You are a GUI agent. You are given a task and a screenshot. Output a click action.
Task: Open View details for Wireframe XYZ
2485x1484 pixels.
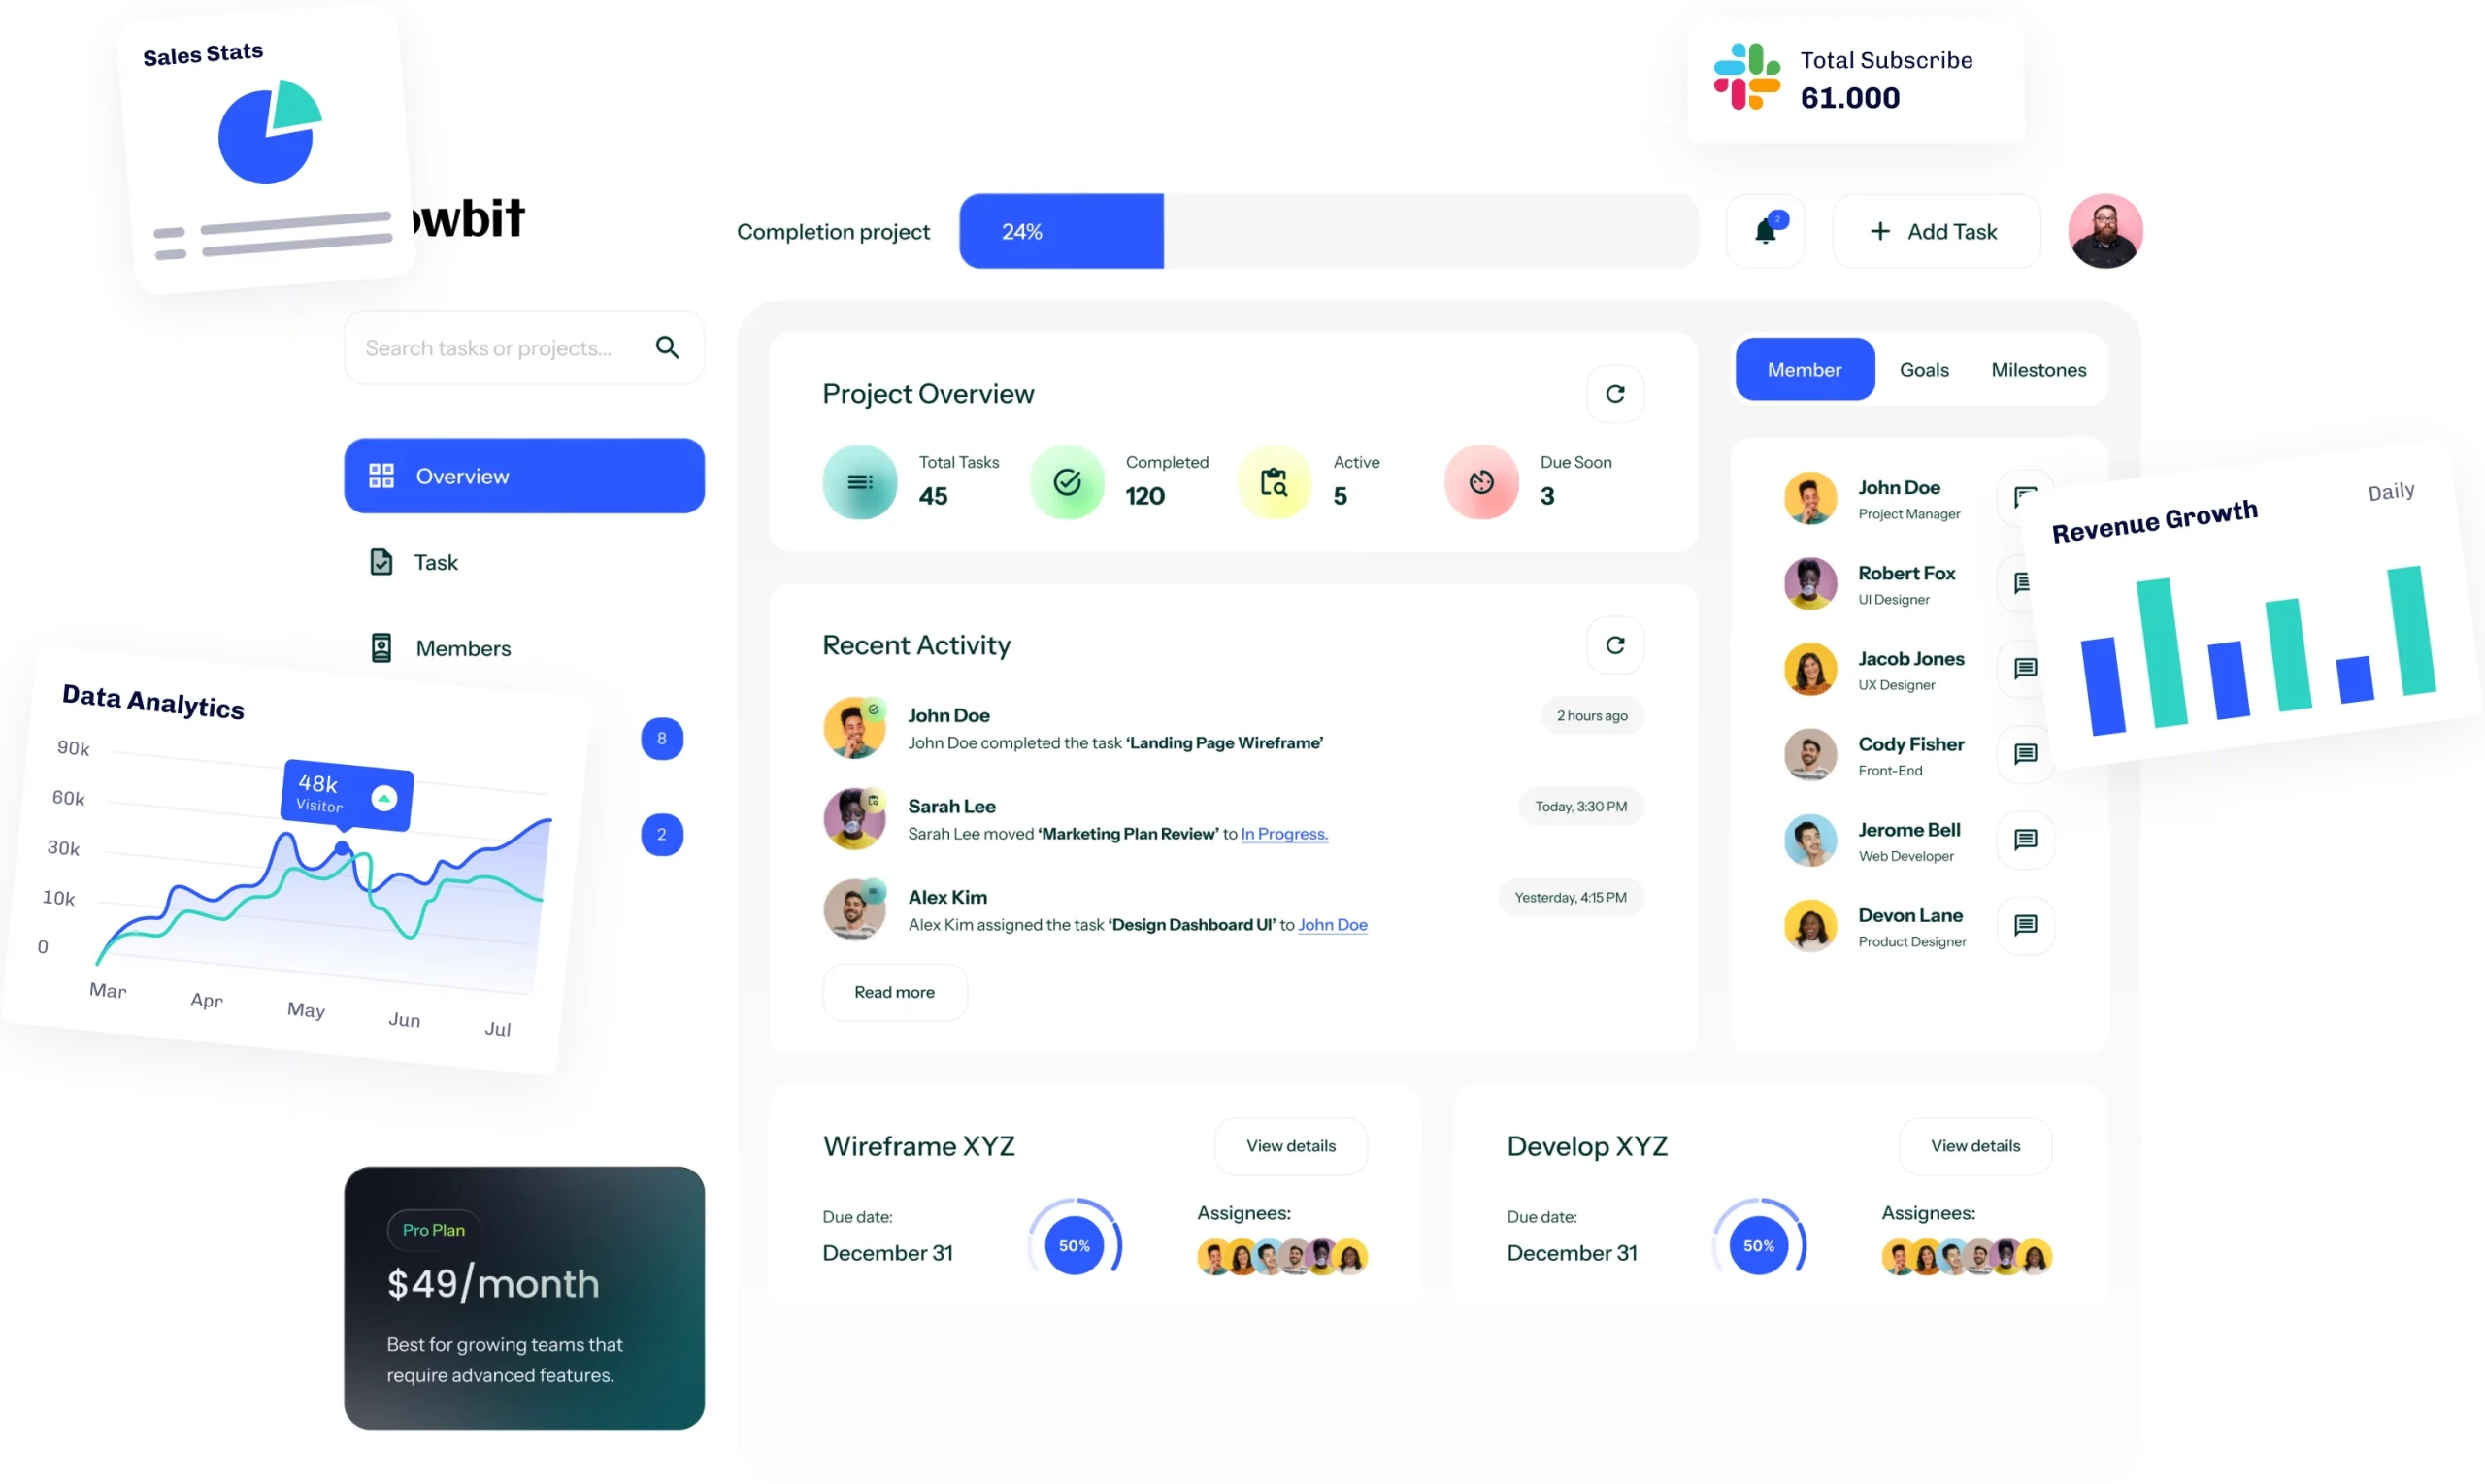[x=1291, y=1146]
